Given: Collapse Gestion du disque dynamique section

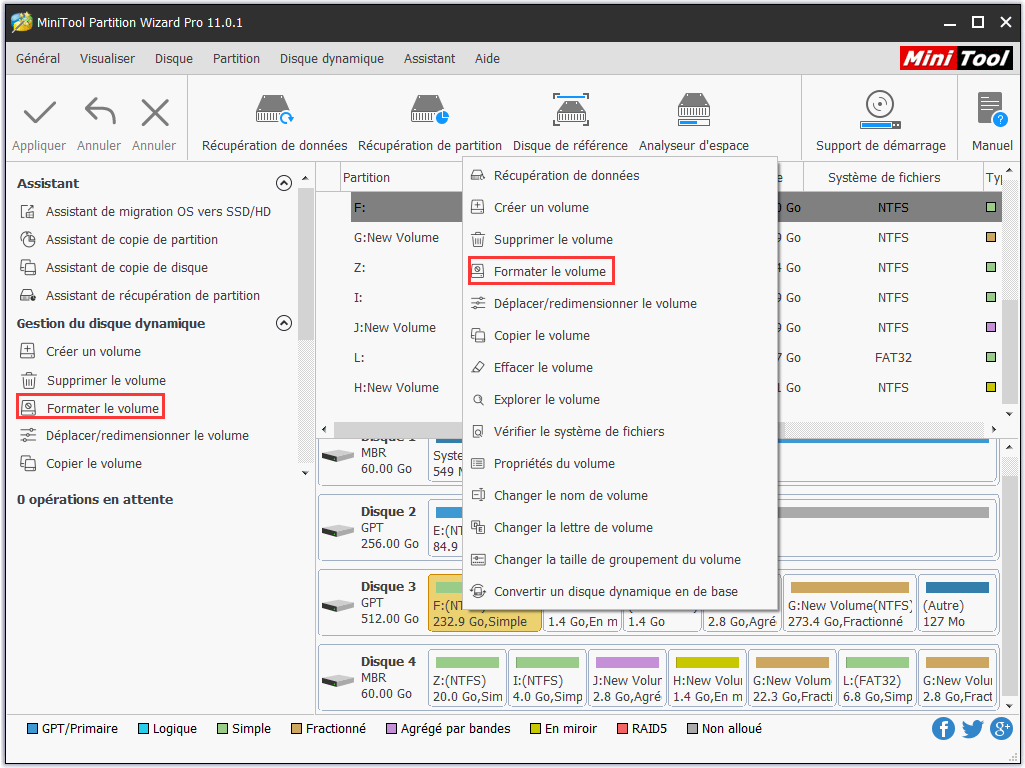Looking at the screenshot, I should (x=284, y=324).
